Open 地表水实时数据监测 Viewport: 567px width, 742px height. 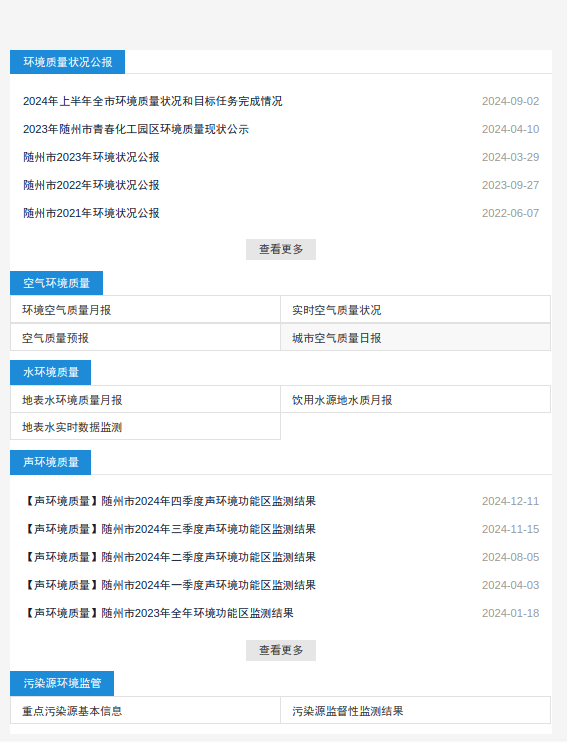click(145, 426)
